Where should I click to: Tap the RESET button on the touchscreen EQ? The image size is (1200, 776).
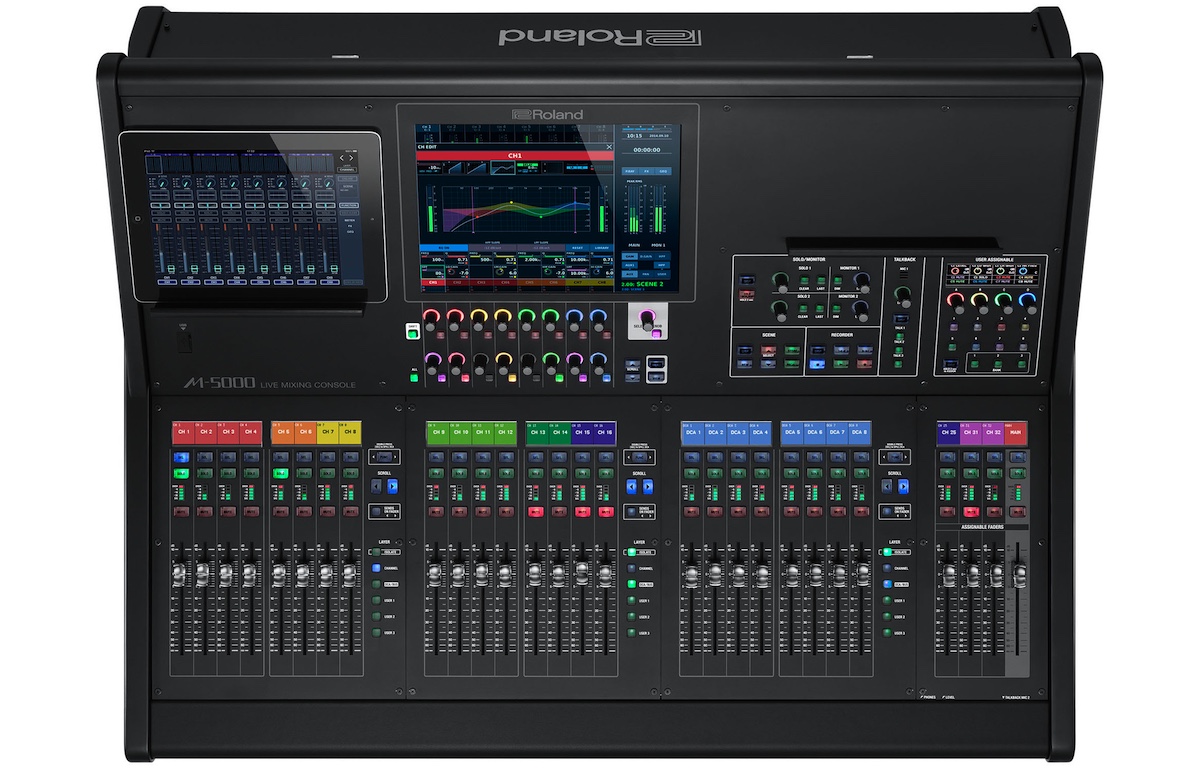click(576, 247)
